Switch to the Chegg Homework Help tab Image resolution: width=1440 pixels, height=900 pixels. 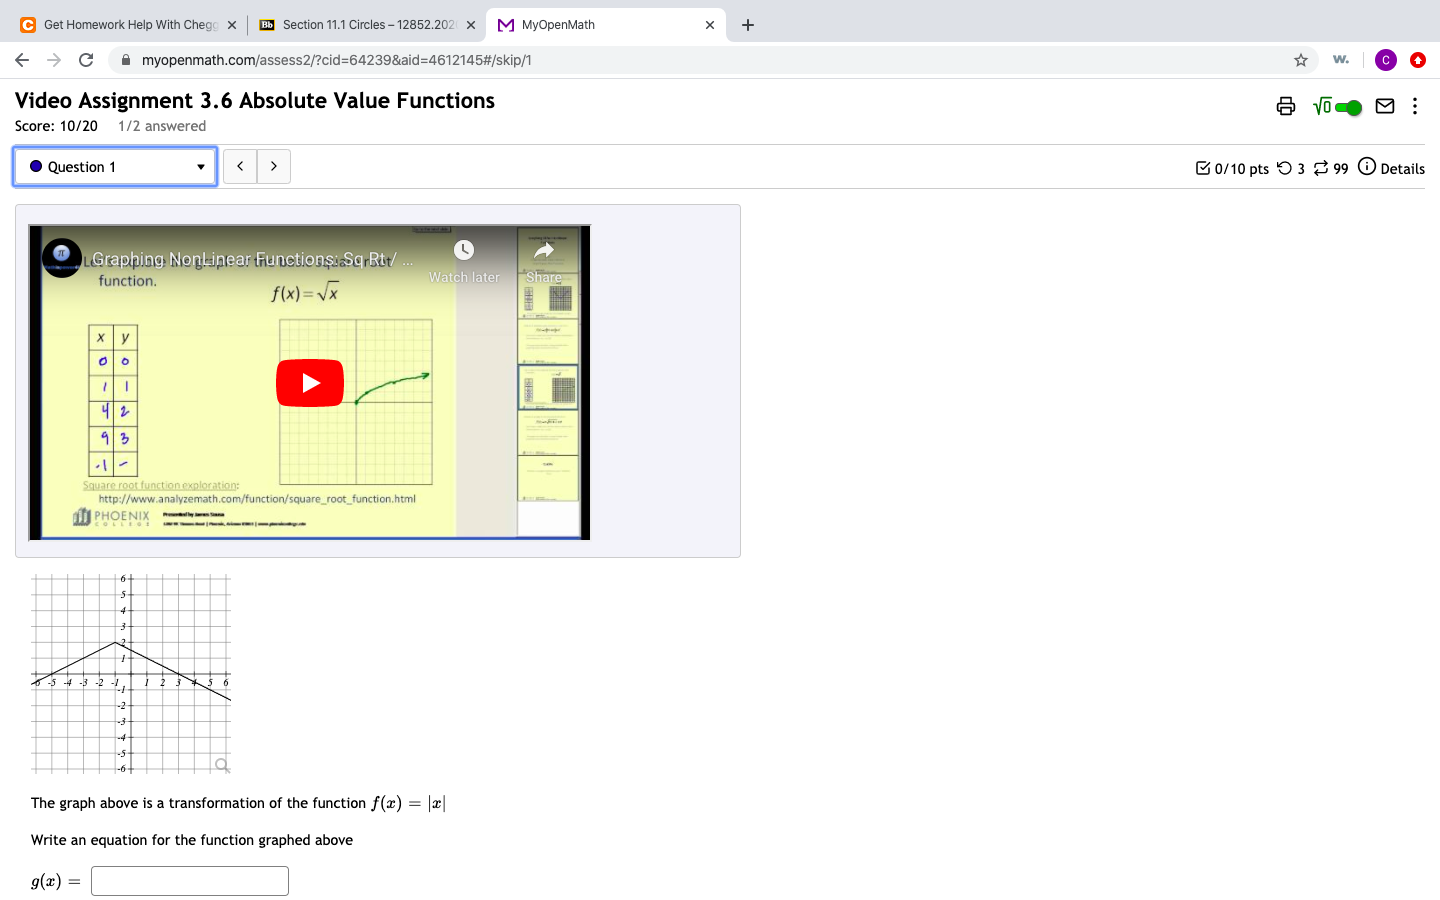pos(130,25)
